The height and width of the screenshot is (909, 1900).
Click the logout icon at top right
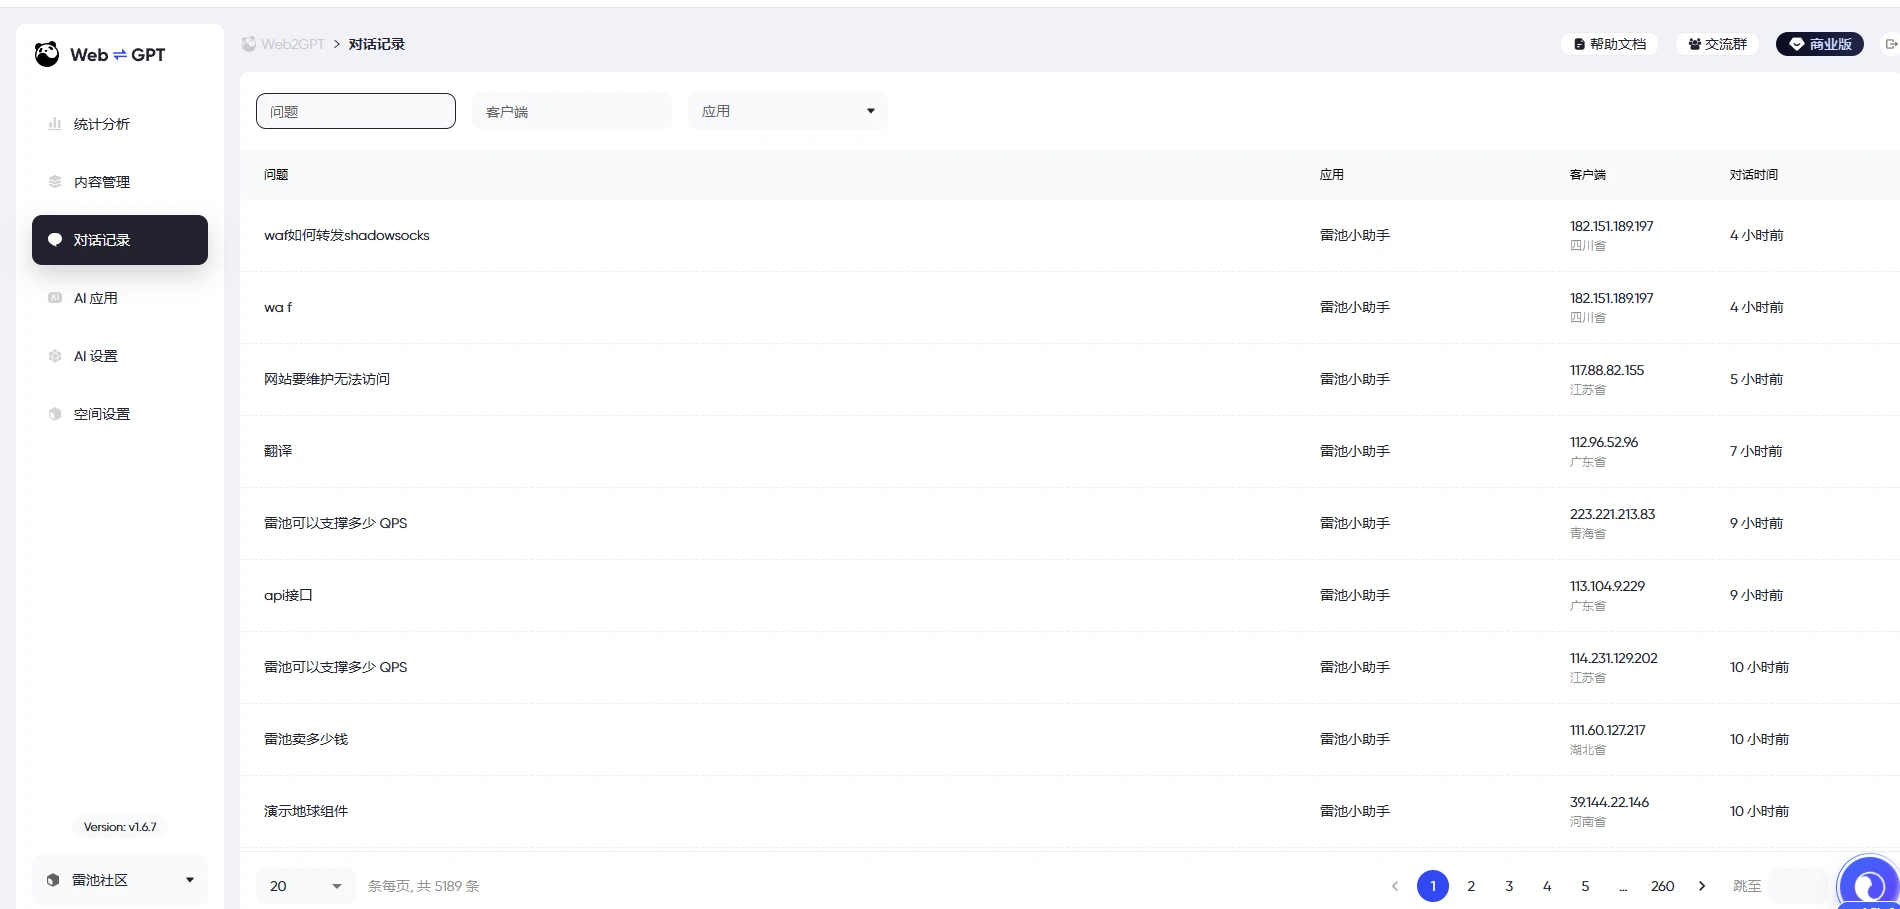tap(1891, 44)
